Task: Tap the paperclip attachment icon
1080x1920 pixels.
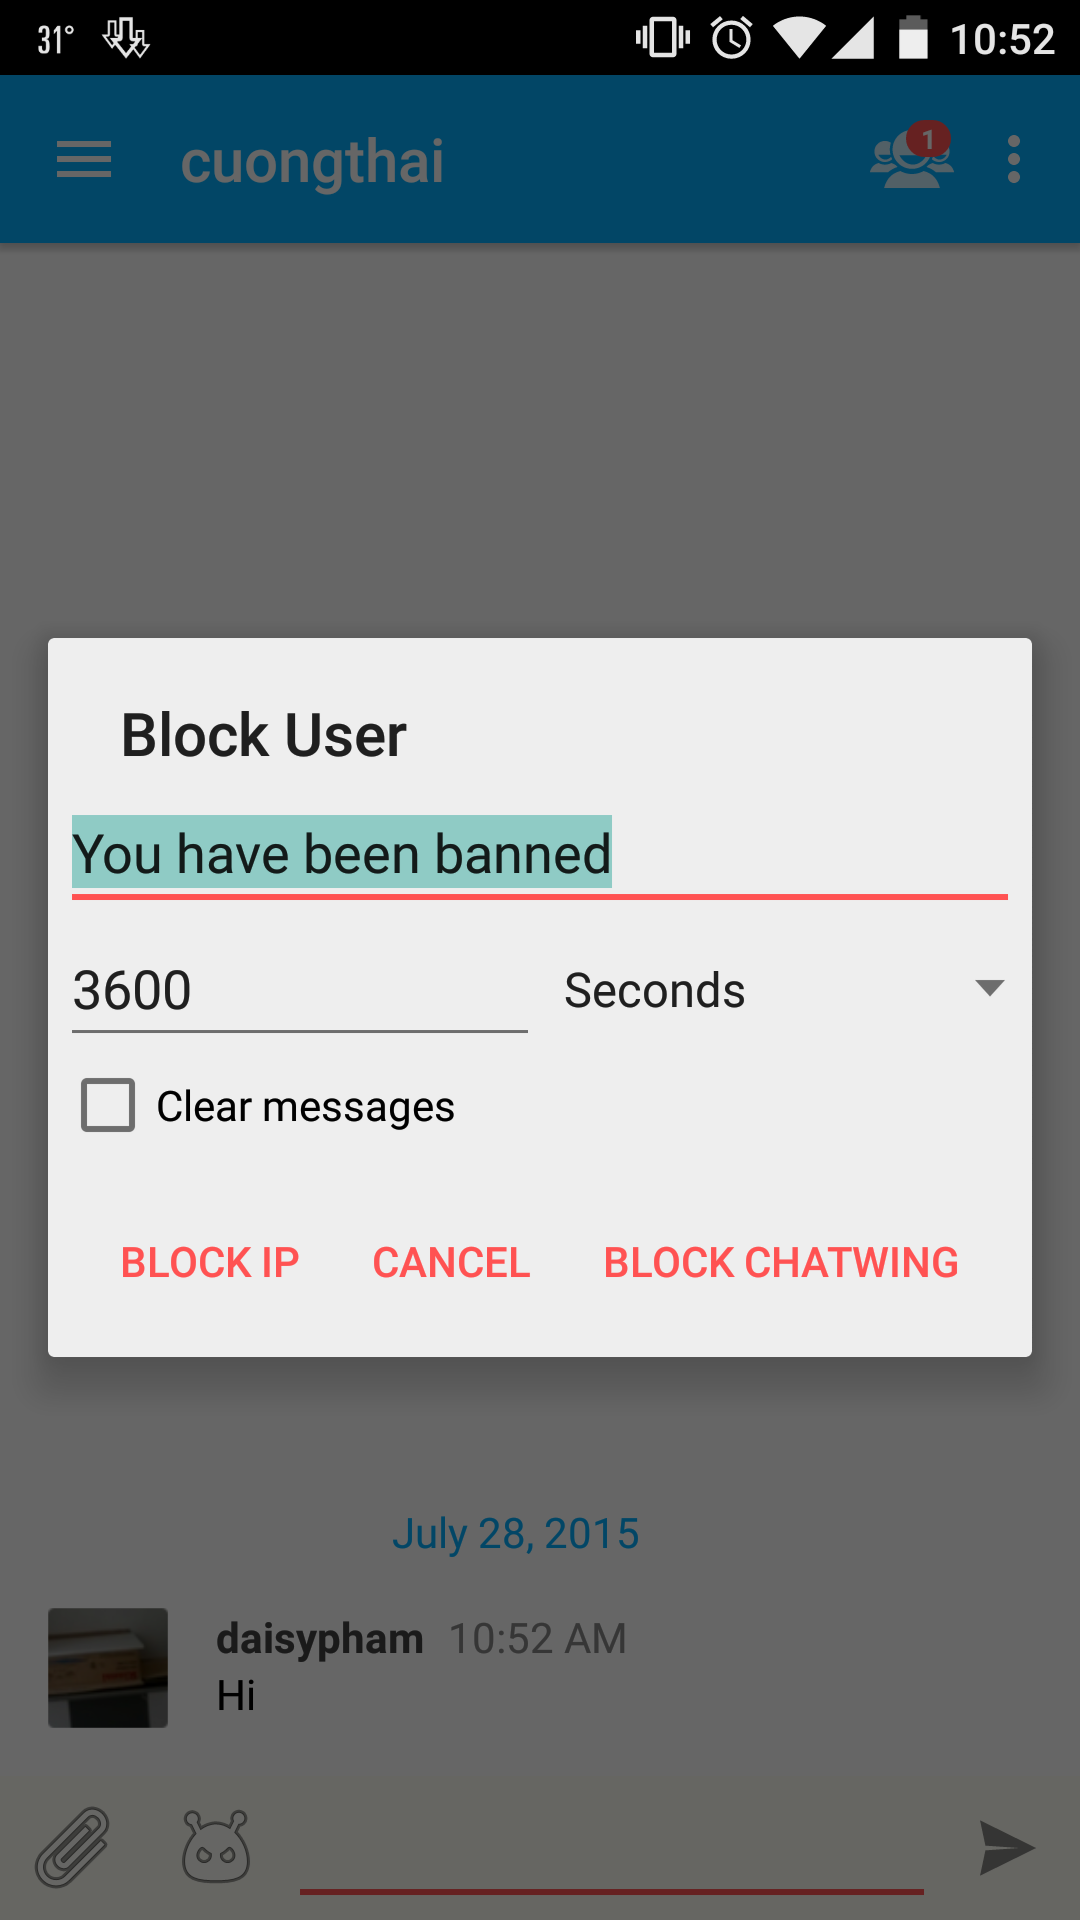Action: pyautogui.click(x=73, y=1848)
